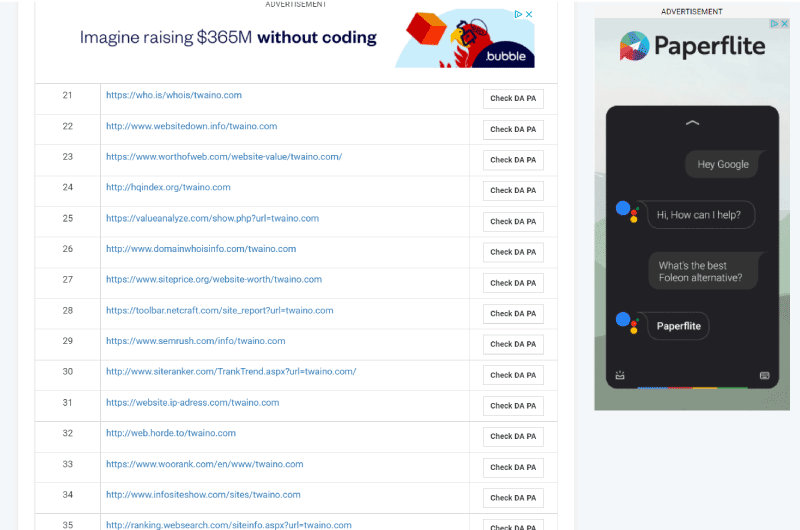Click Google Assistant dots beside Paperflite answer
This screenshot has width=800, height=530.
[x=628, y=323]
